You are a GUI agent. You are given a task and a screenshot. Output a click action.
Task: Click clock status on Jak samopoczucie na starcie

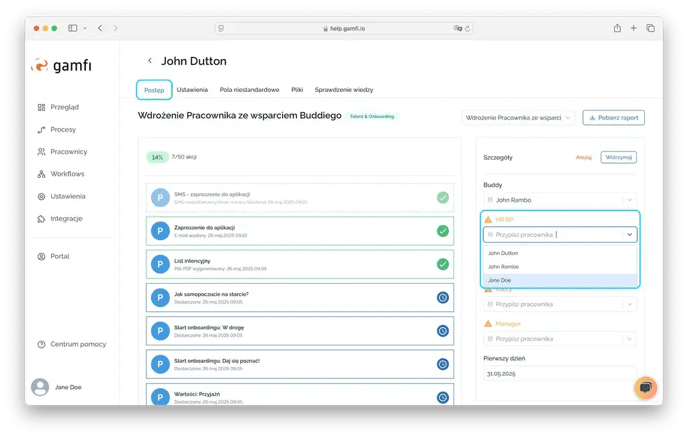pos(442,297)
